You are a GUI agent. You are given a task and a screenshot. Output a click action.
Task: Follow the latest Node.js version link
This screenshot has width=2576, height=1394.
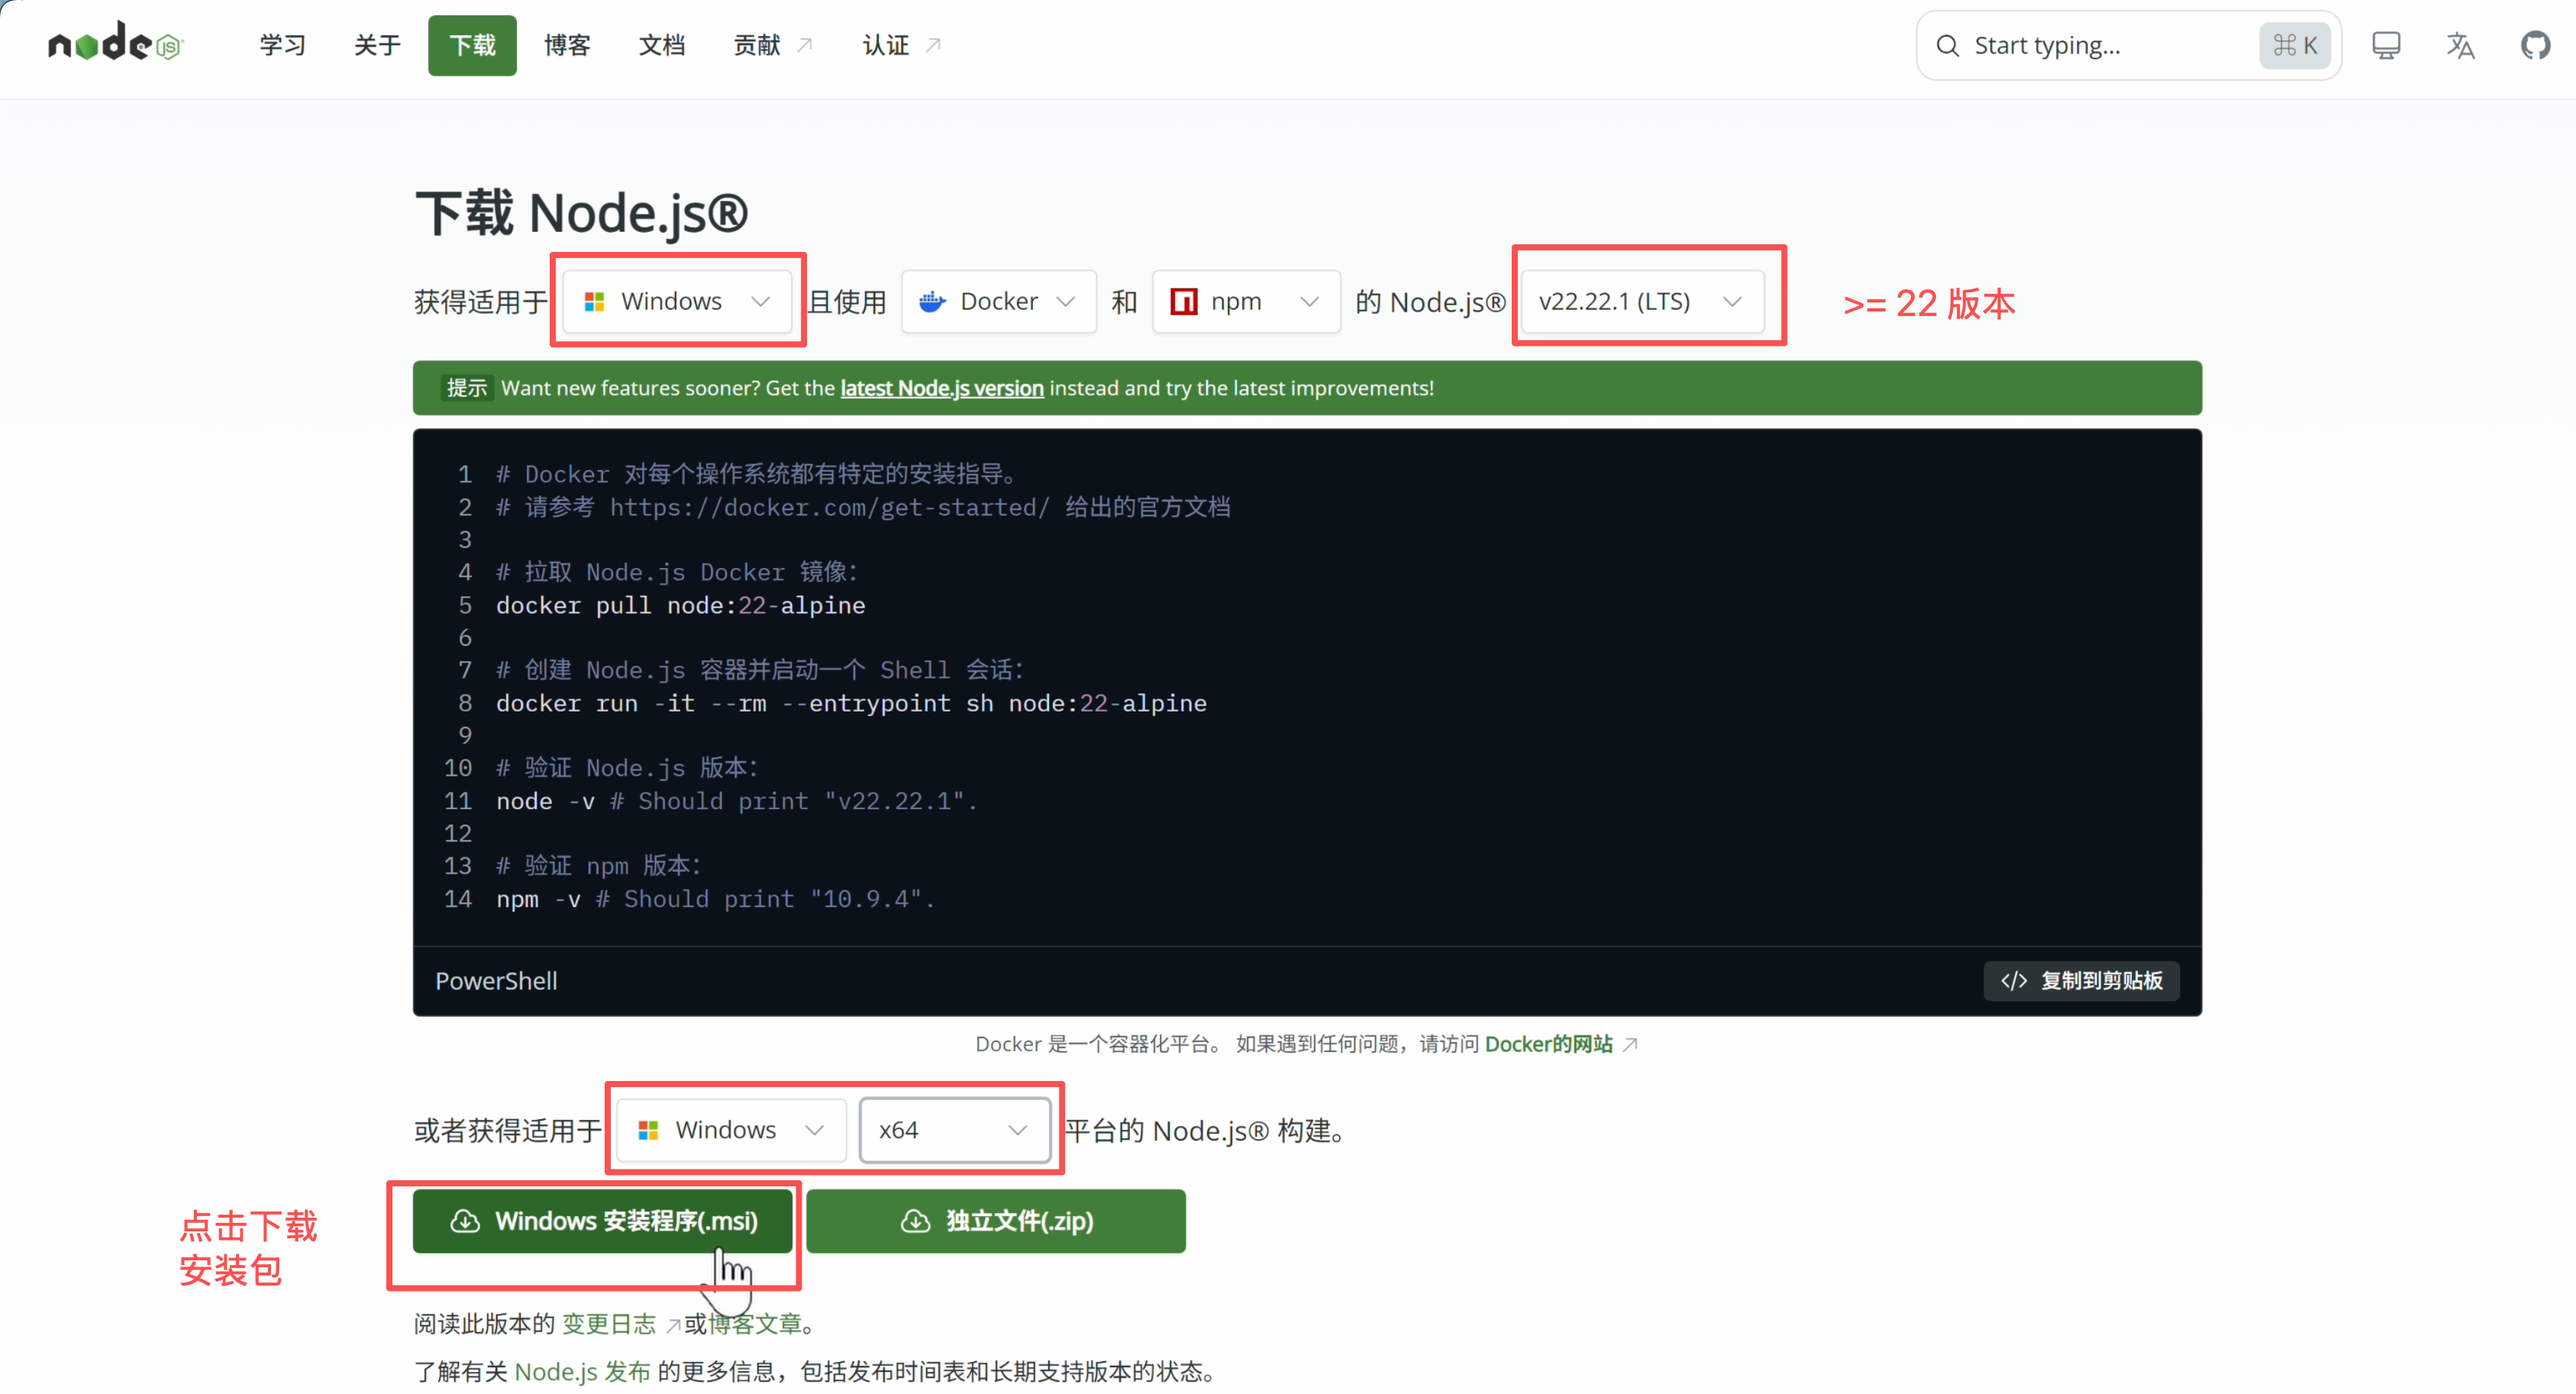pyautogui.click(x=941, y=388)
